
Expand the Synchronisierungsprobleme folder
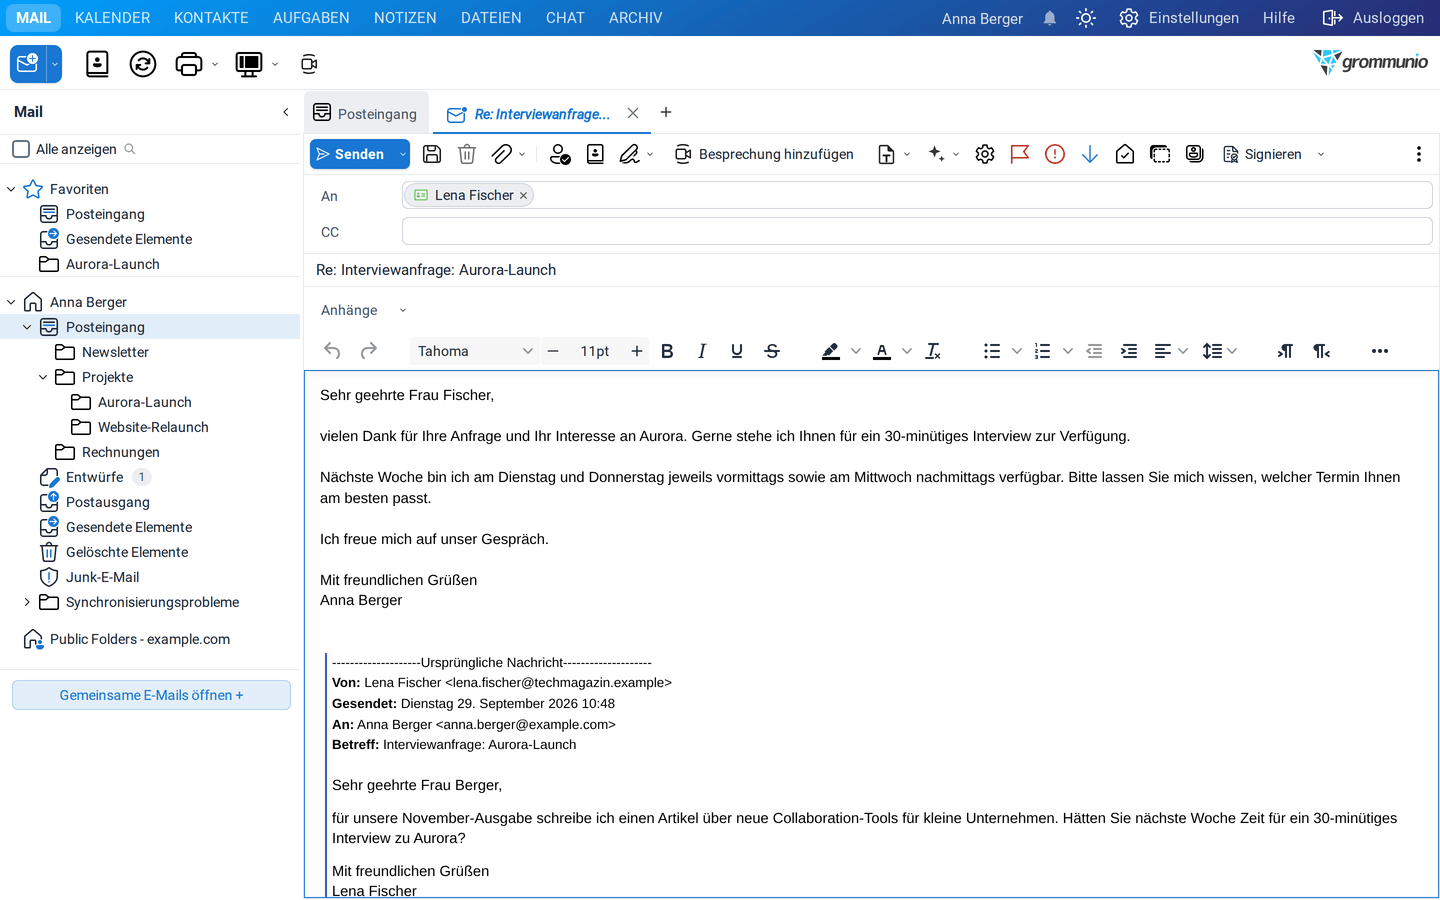click(x=27, y=602)
